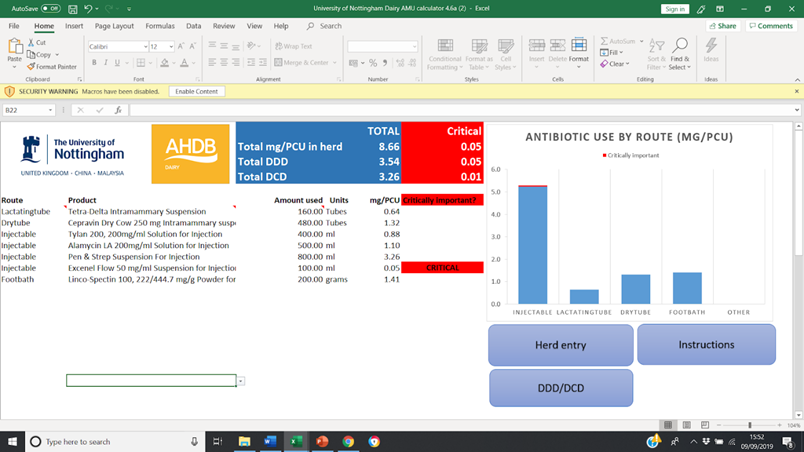Open the Formulas ribbon tab
Image resolution: width=804 pixels, height=452 pixels.
159,26
